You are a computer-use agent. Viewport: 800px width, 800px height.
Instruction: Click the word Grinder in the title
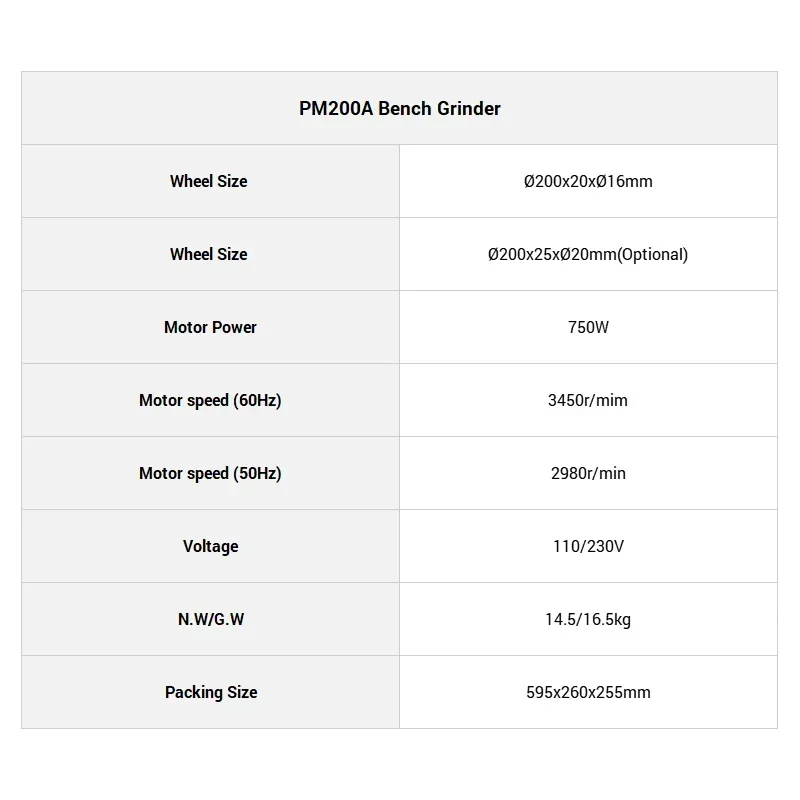click(x=470, y=108)
